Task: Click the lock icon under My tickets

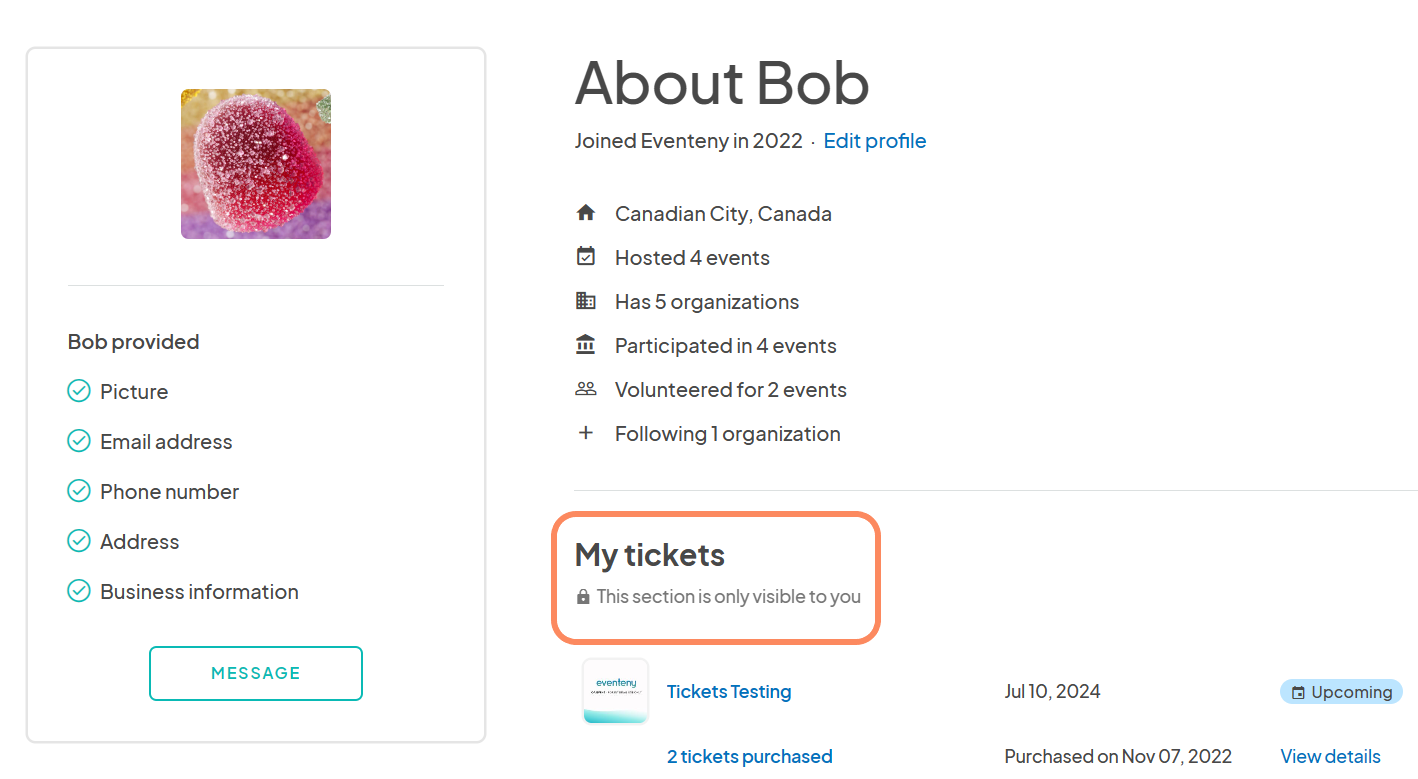Action: coord(582,596)
